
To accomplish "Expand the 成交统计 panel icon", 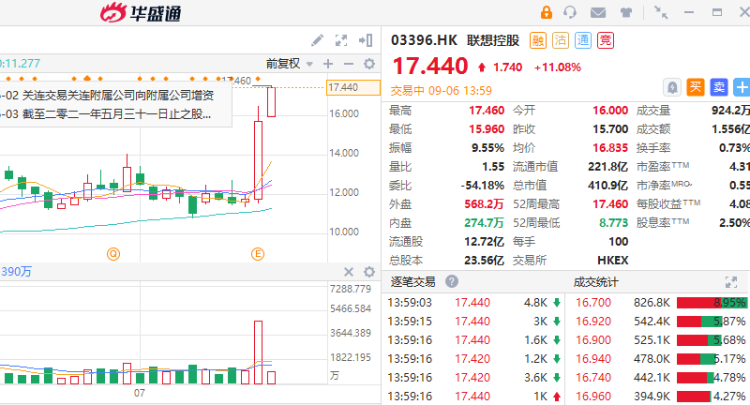I will [x=731, y=282].
